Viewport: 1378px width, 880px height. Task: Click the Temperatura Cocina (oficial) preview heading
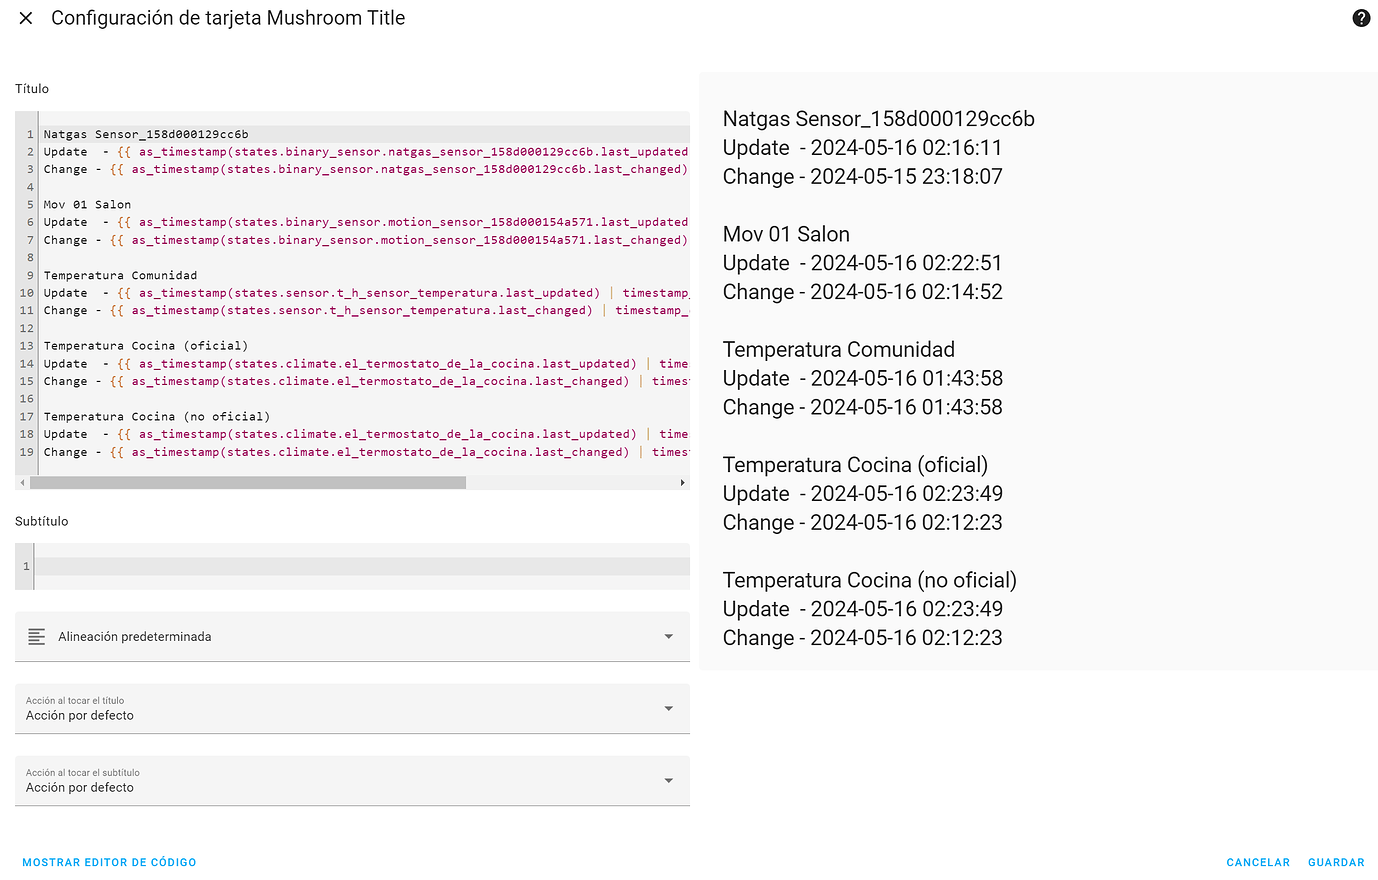pyautogui.click(x=854, y=464)
